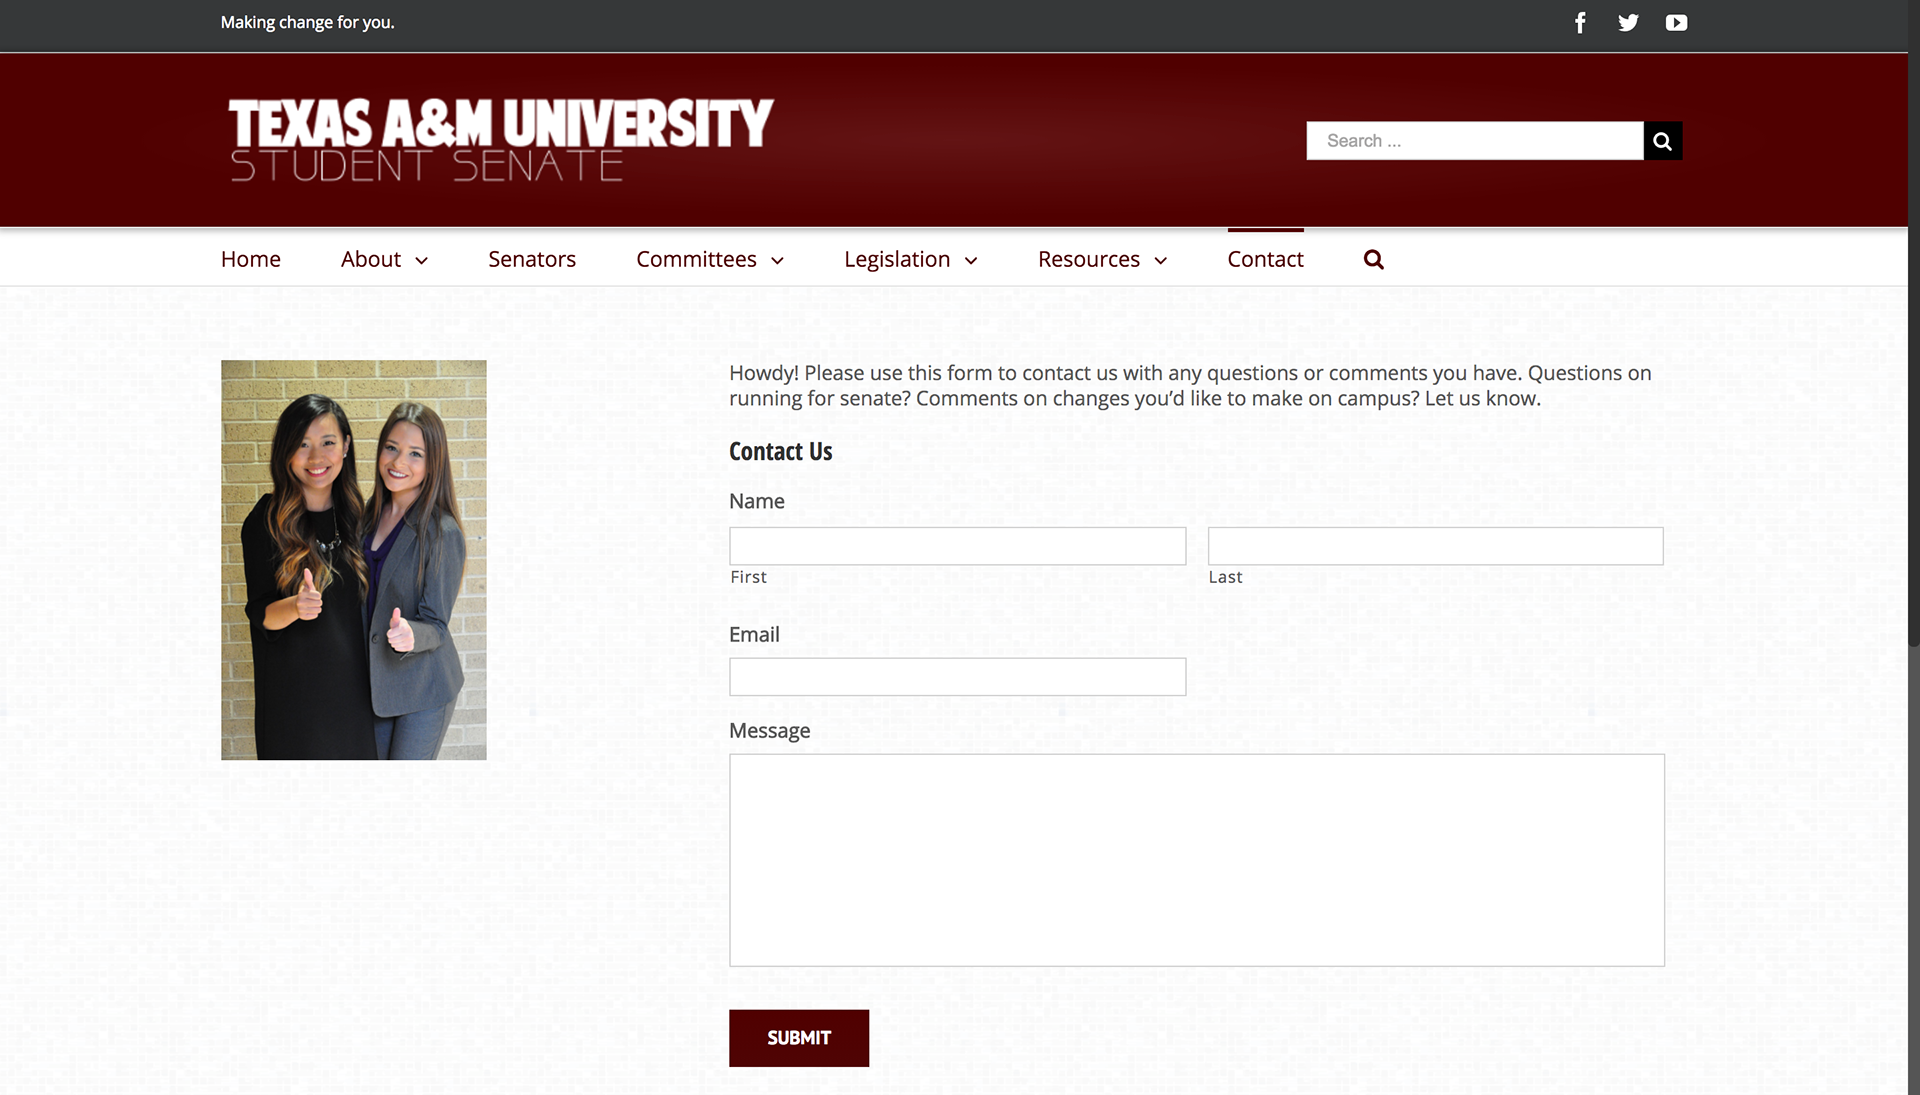Select the Contact nav item
Screen dimensions: 1920x1095
point(1265,259)
